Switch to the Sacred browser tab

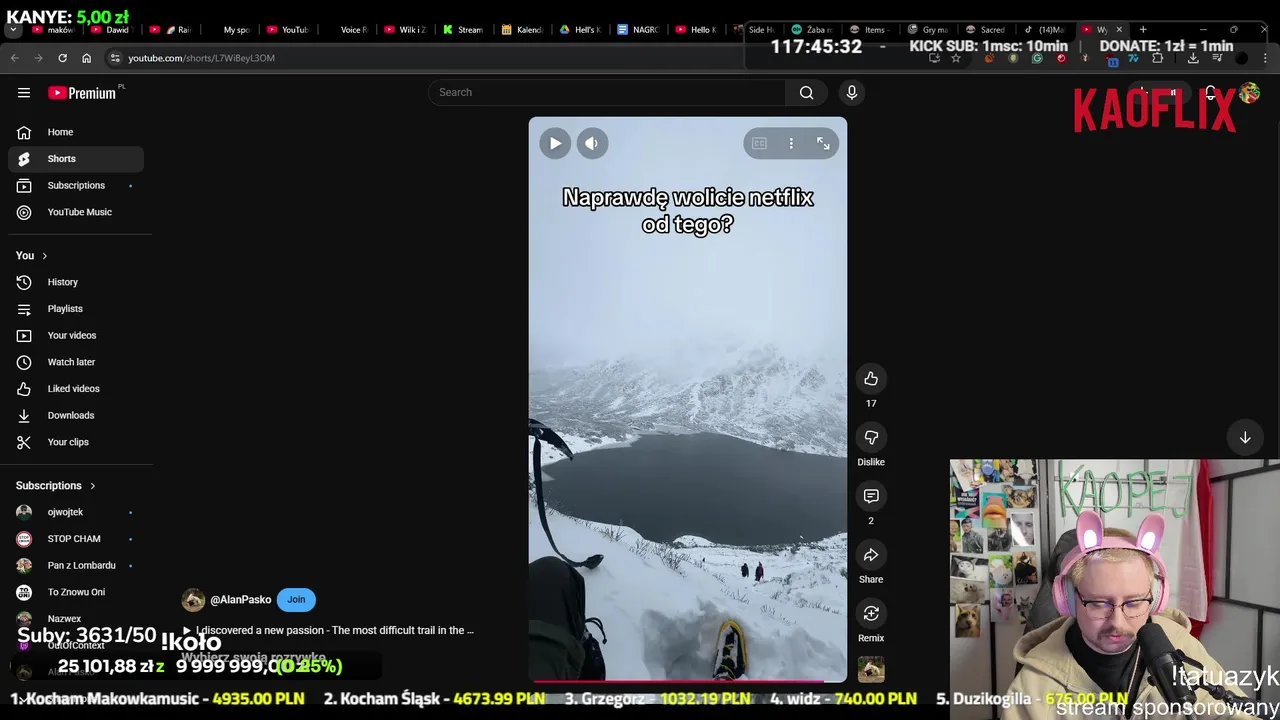(x=985, y=30)
